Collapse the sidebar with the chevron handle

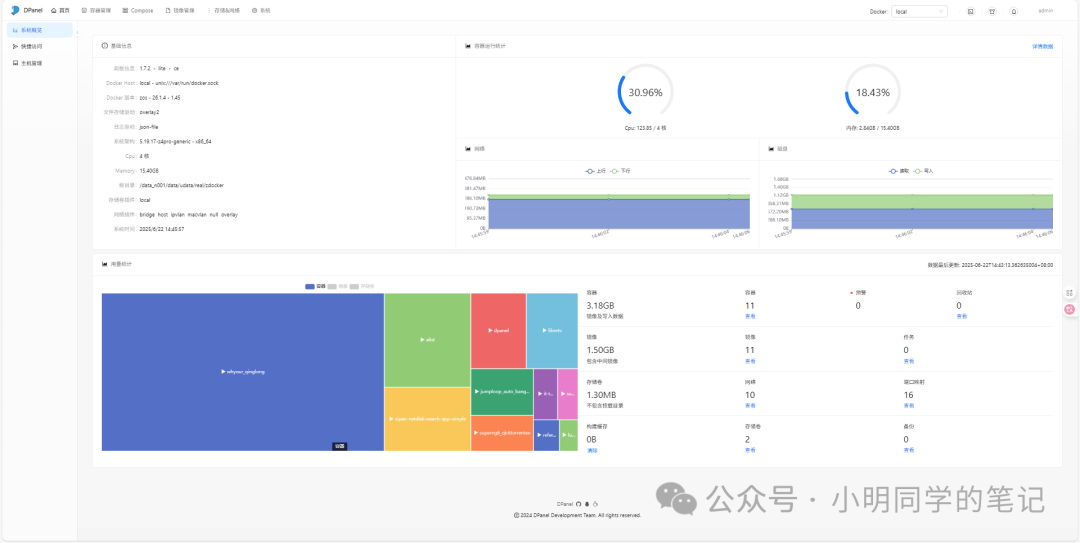[x=77, y=32]
